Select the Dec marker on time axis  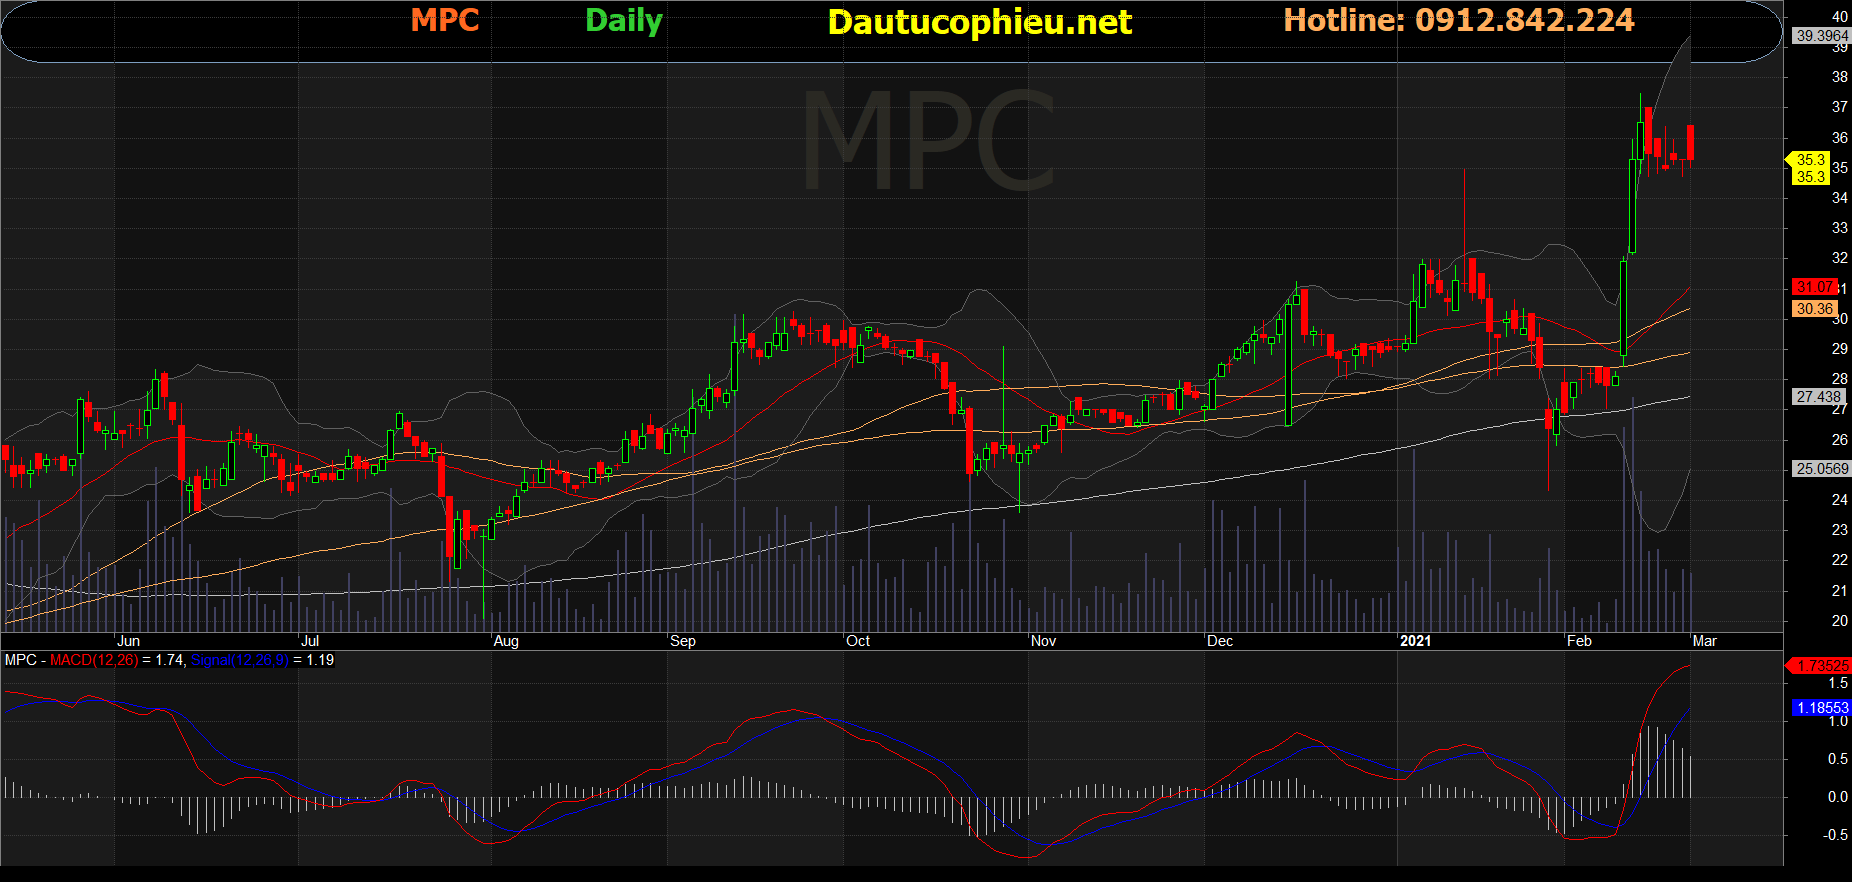[1220, 641]
